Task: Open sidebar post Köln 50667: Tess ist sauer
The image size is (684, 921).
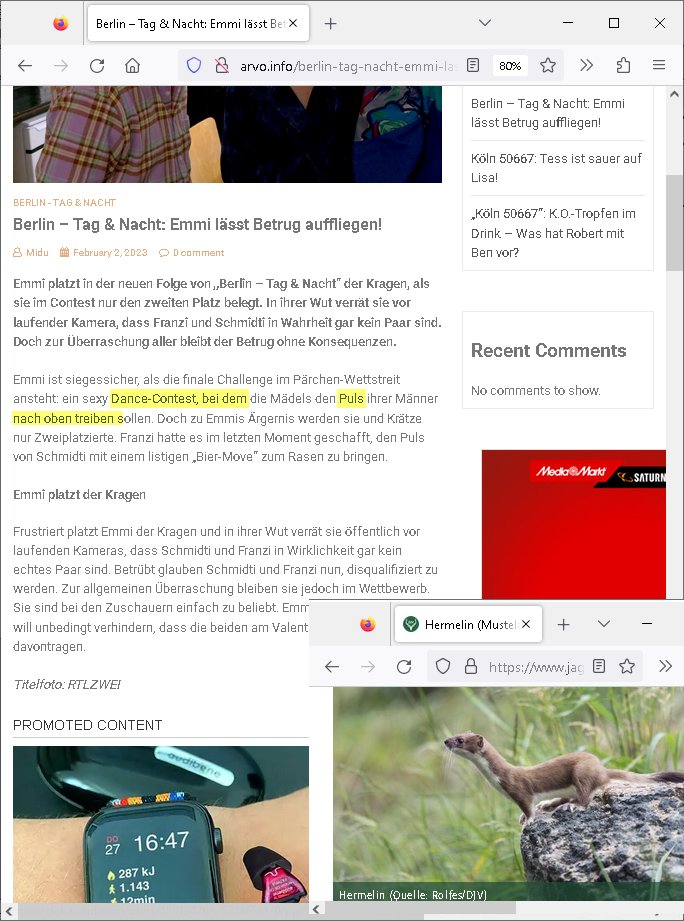Action: click(557, 168)
